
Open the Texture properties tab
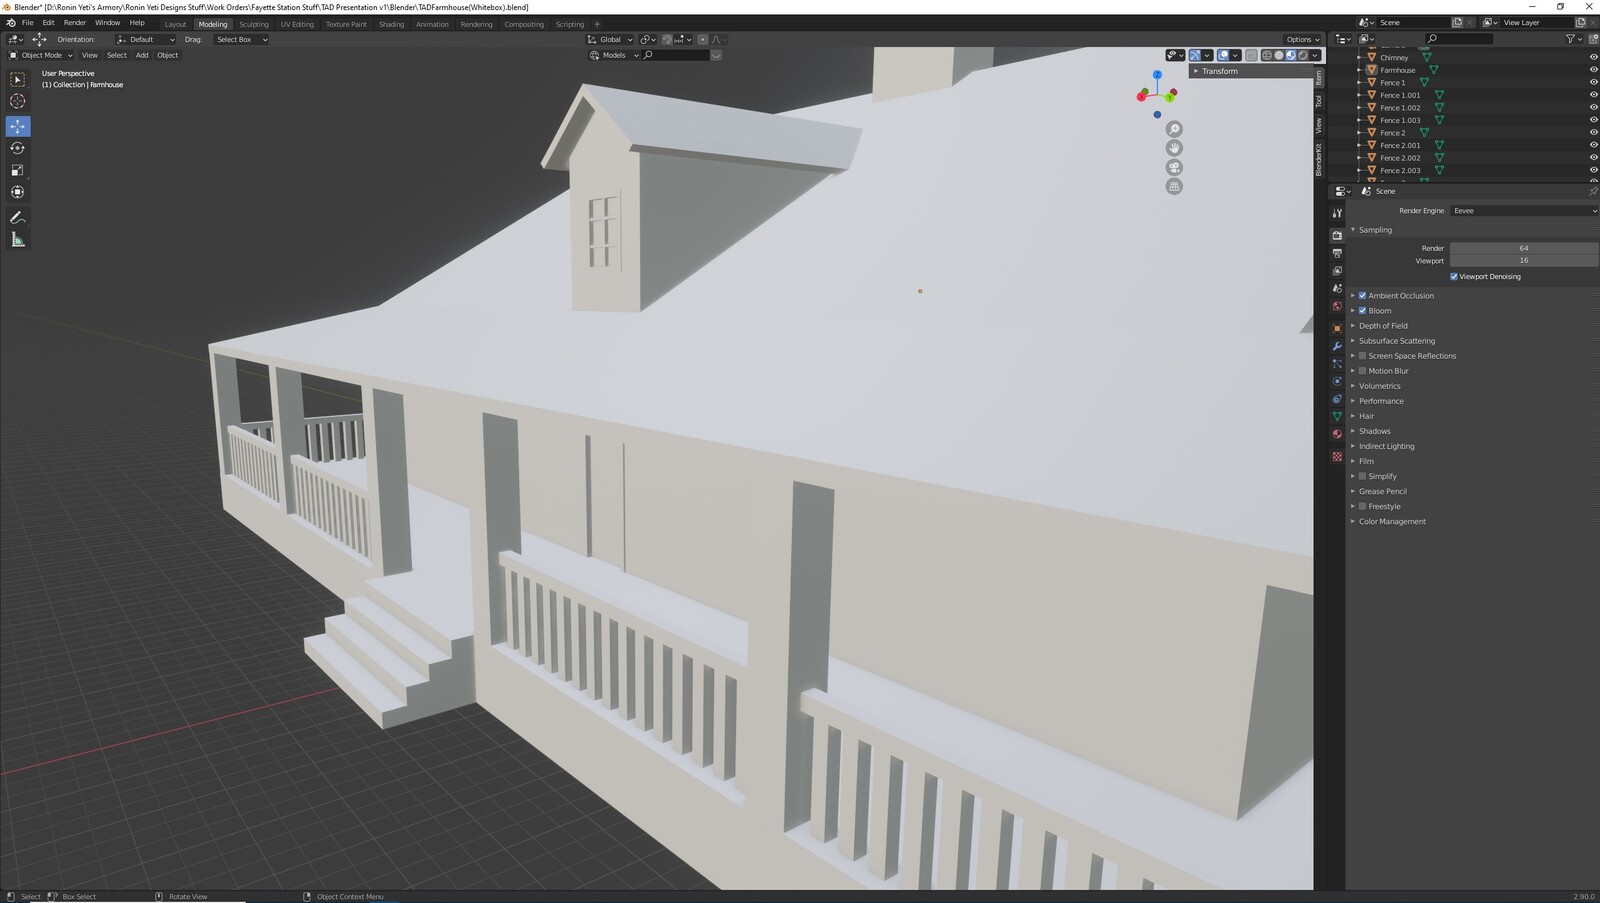(x=1337, y=456)
